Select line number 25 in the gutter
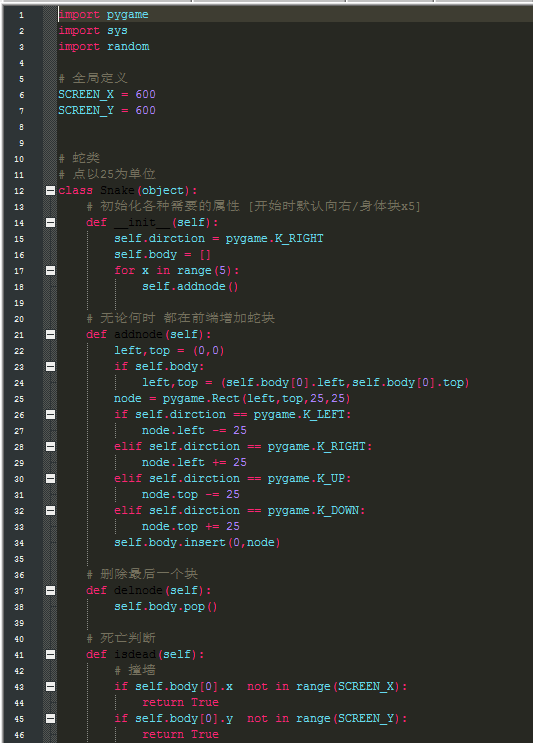 point(19,399)
